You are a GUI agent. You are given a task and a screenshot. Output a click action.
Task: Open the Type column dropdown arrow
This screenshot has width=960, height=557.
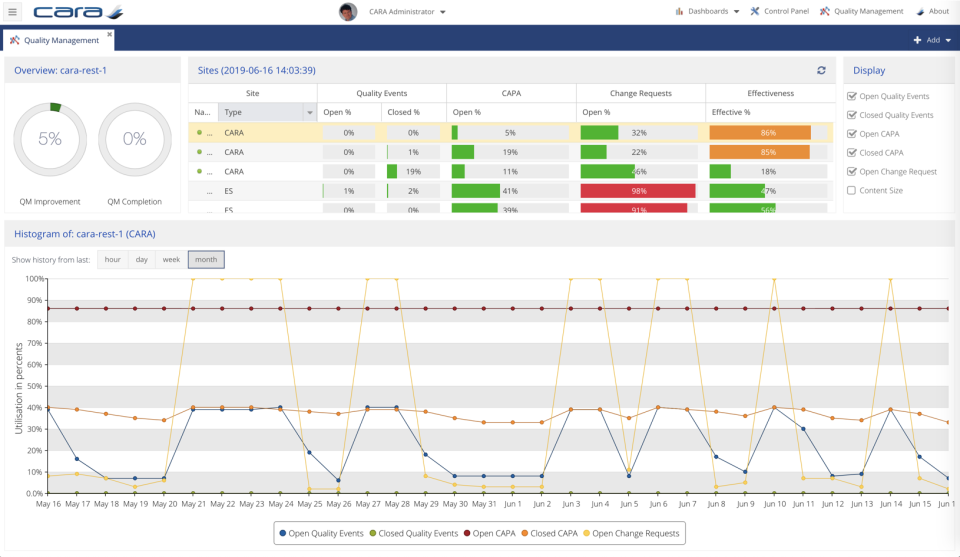coord(310,112)
